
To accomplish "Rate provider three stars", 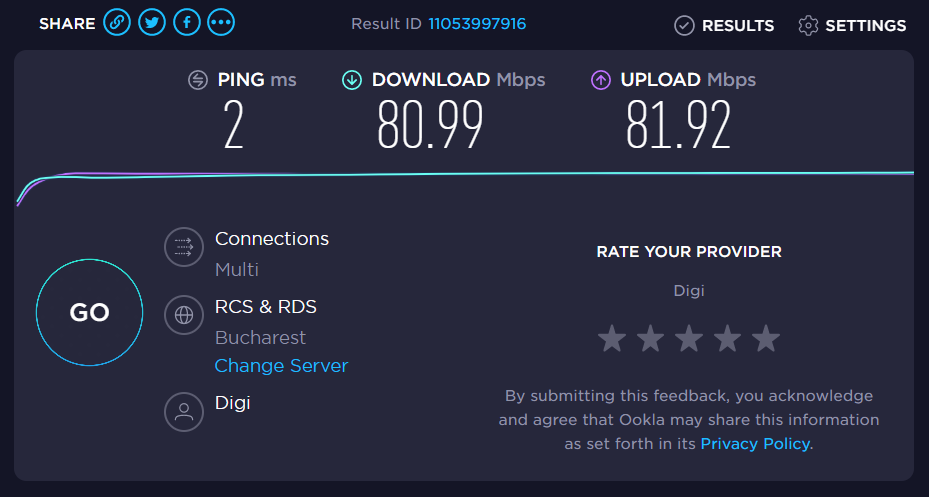I will [x=689, y=339].
